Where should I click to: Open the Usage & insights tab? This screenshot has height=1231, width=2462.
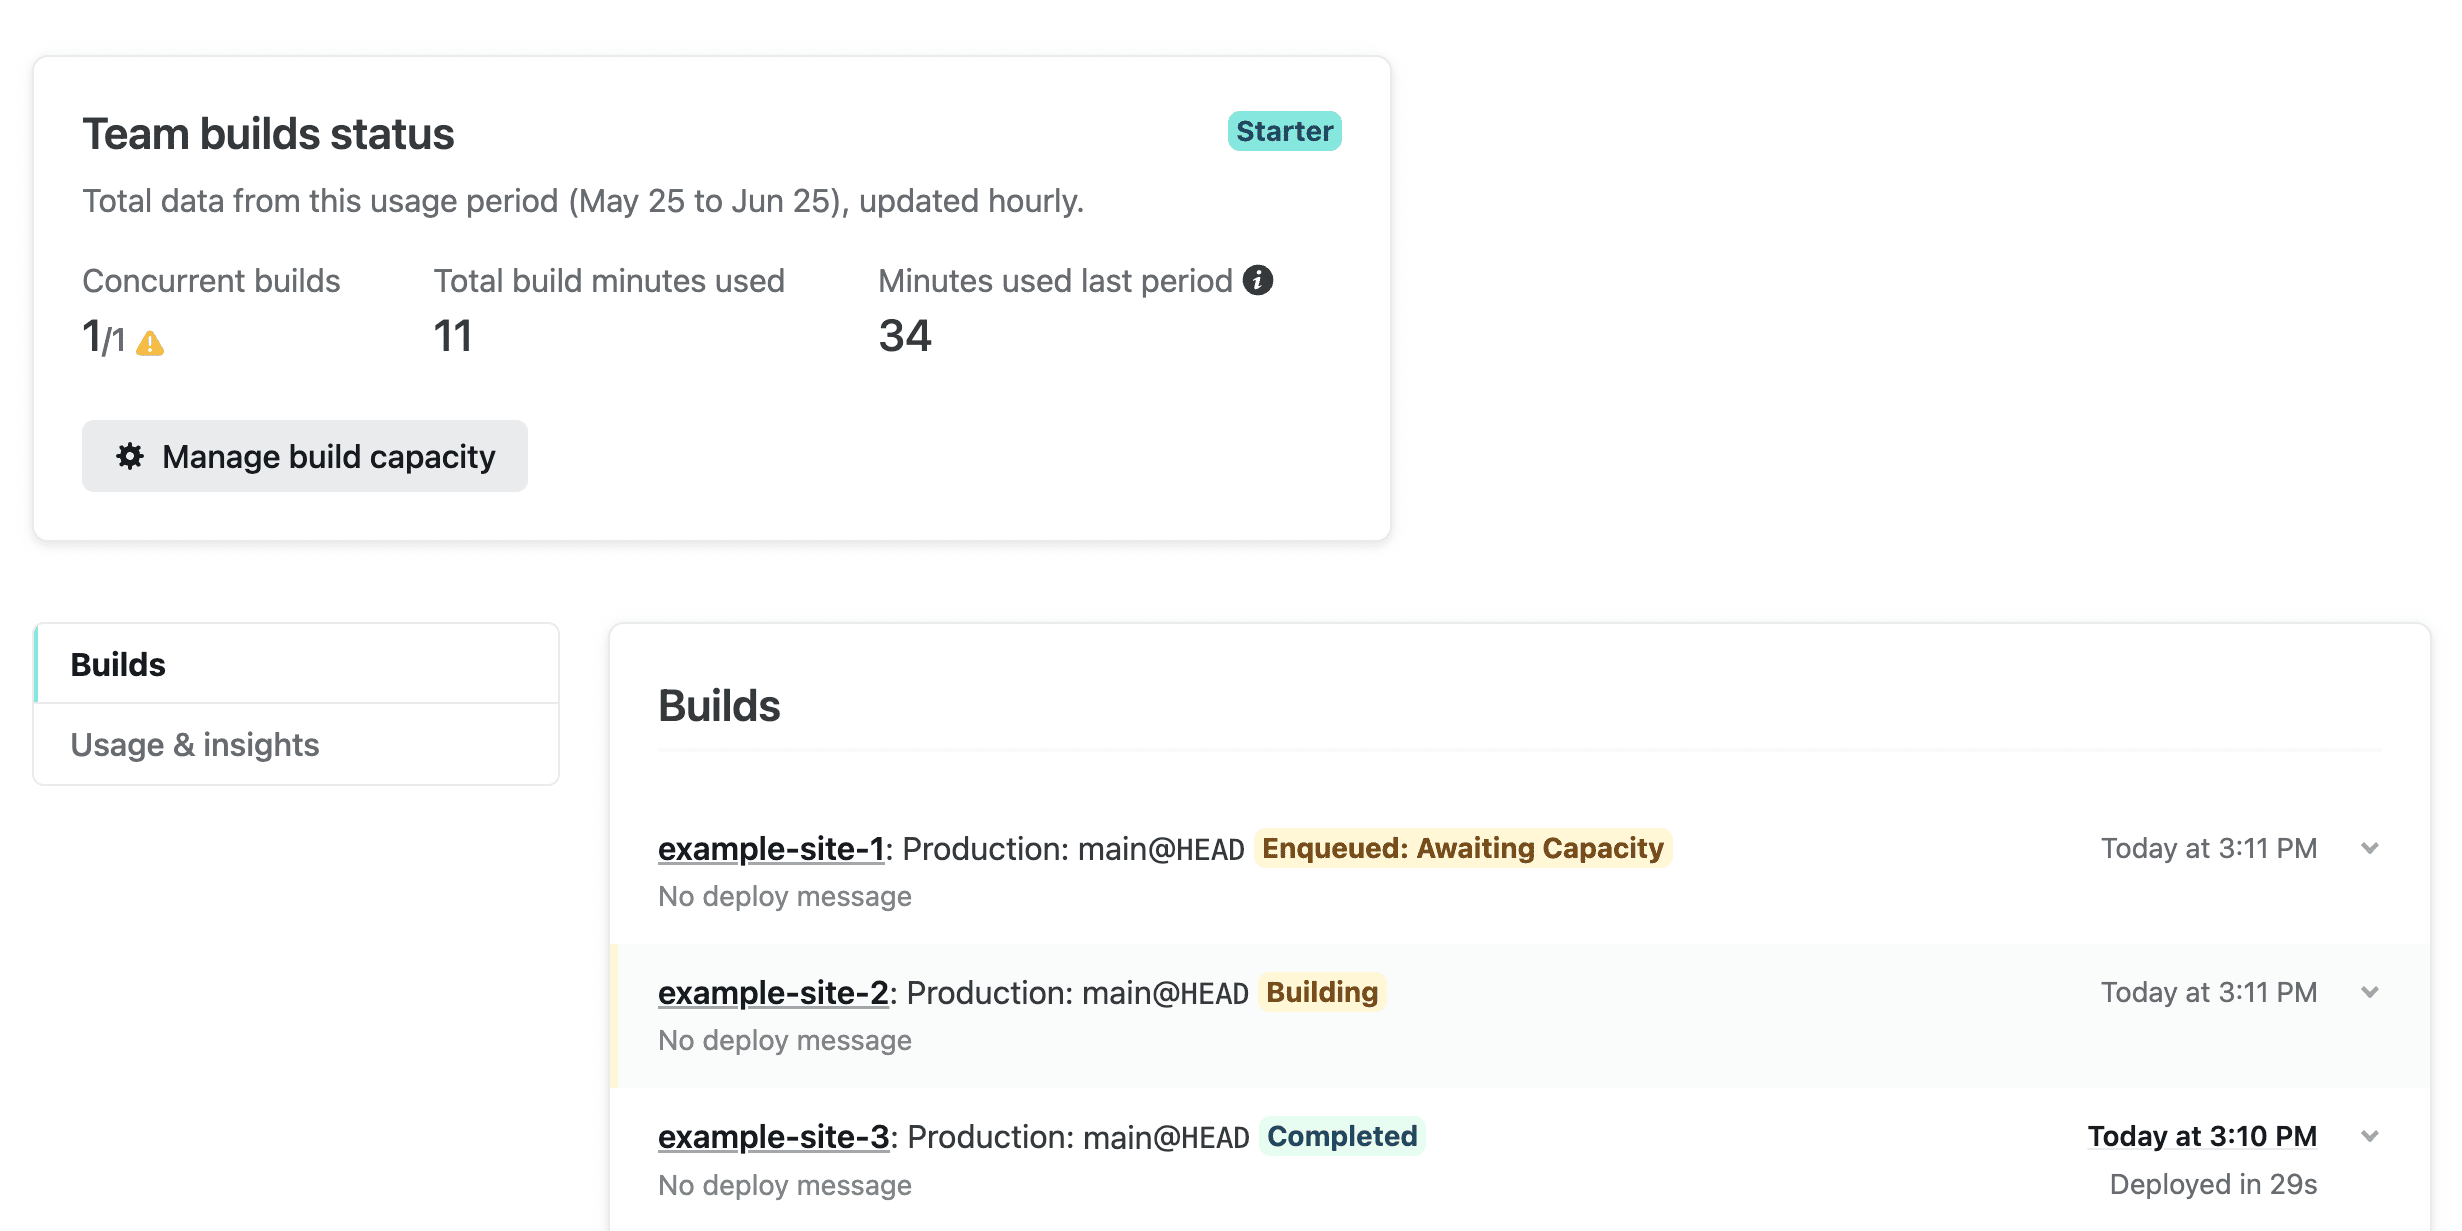(195, 745)
